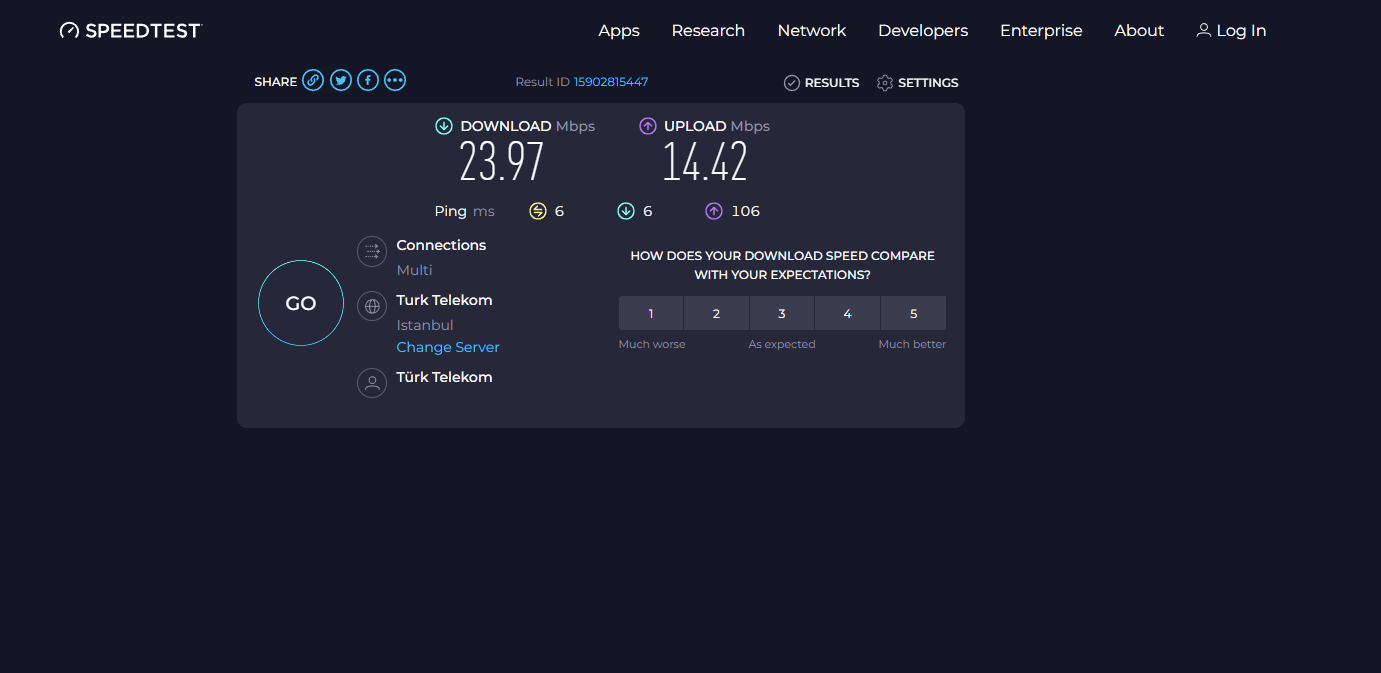Open the Network menu
This screenshot has width=1381, height=673.
pyautogui.click(x=811, y=31)
